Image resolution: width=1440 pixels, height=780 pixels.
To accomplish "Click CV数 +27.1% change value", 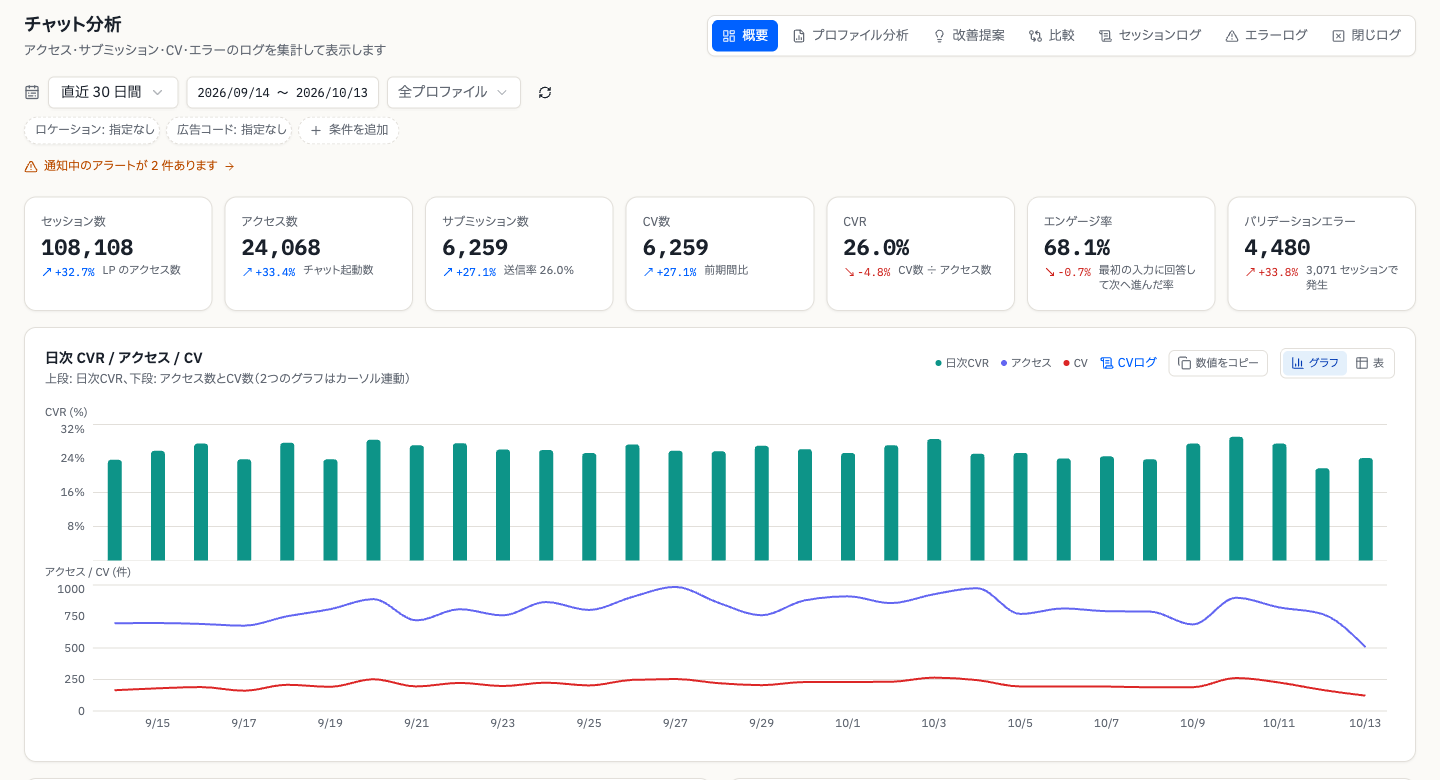I will [676, 272].
